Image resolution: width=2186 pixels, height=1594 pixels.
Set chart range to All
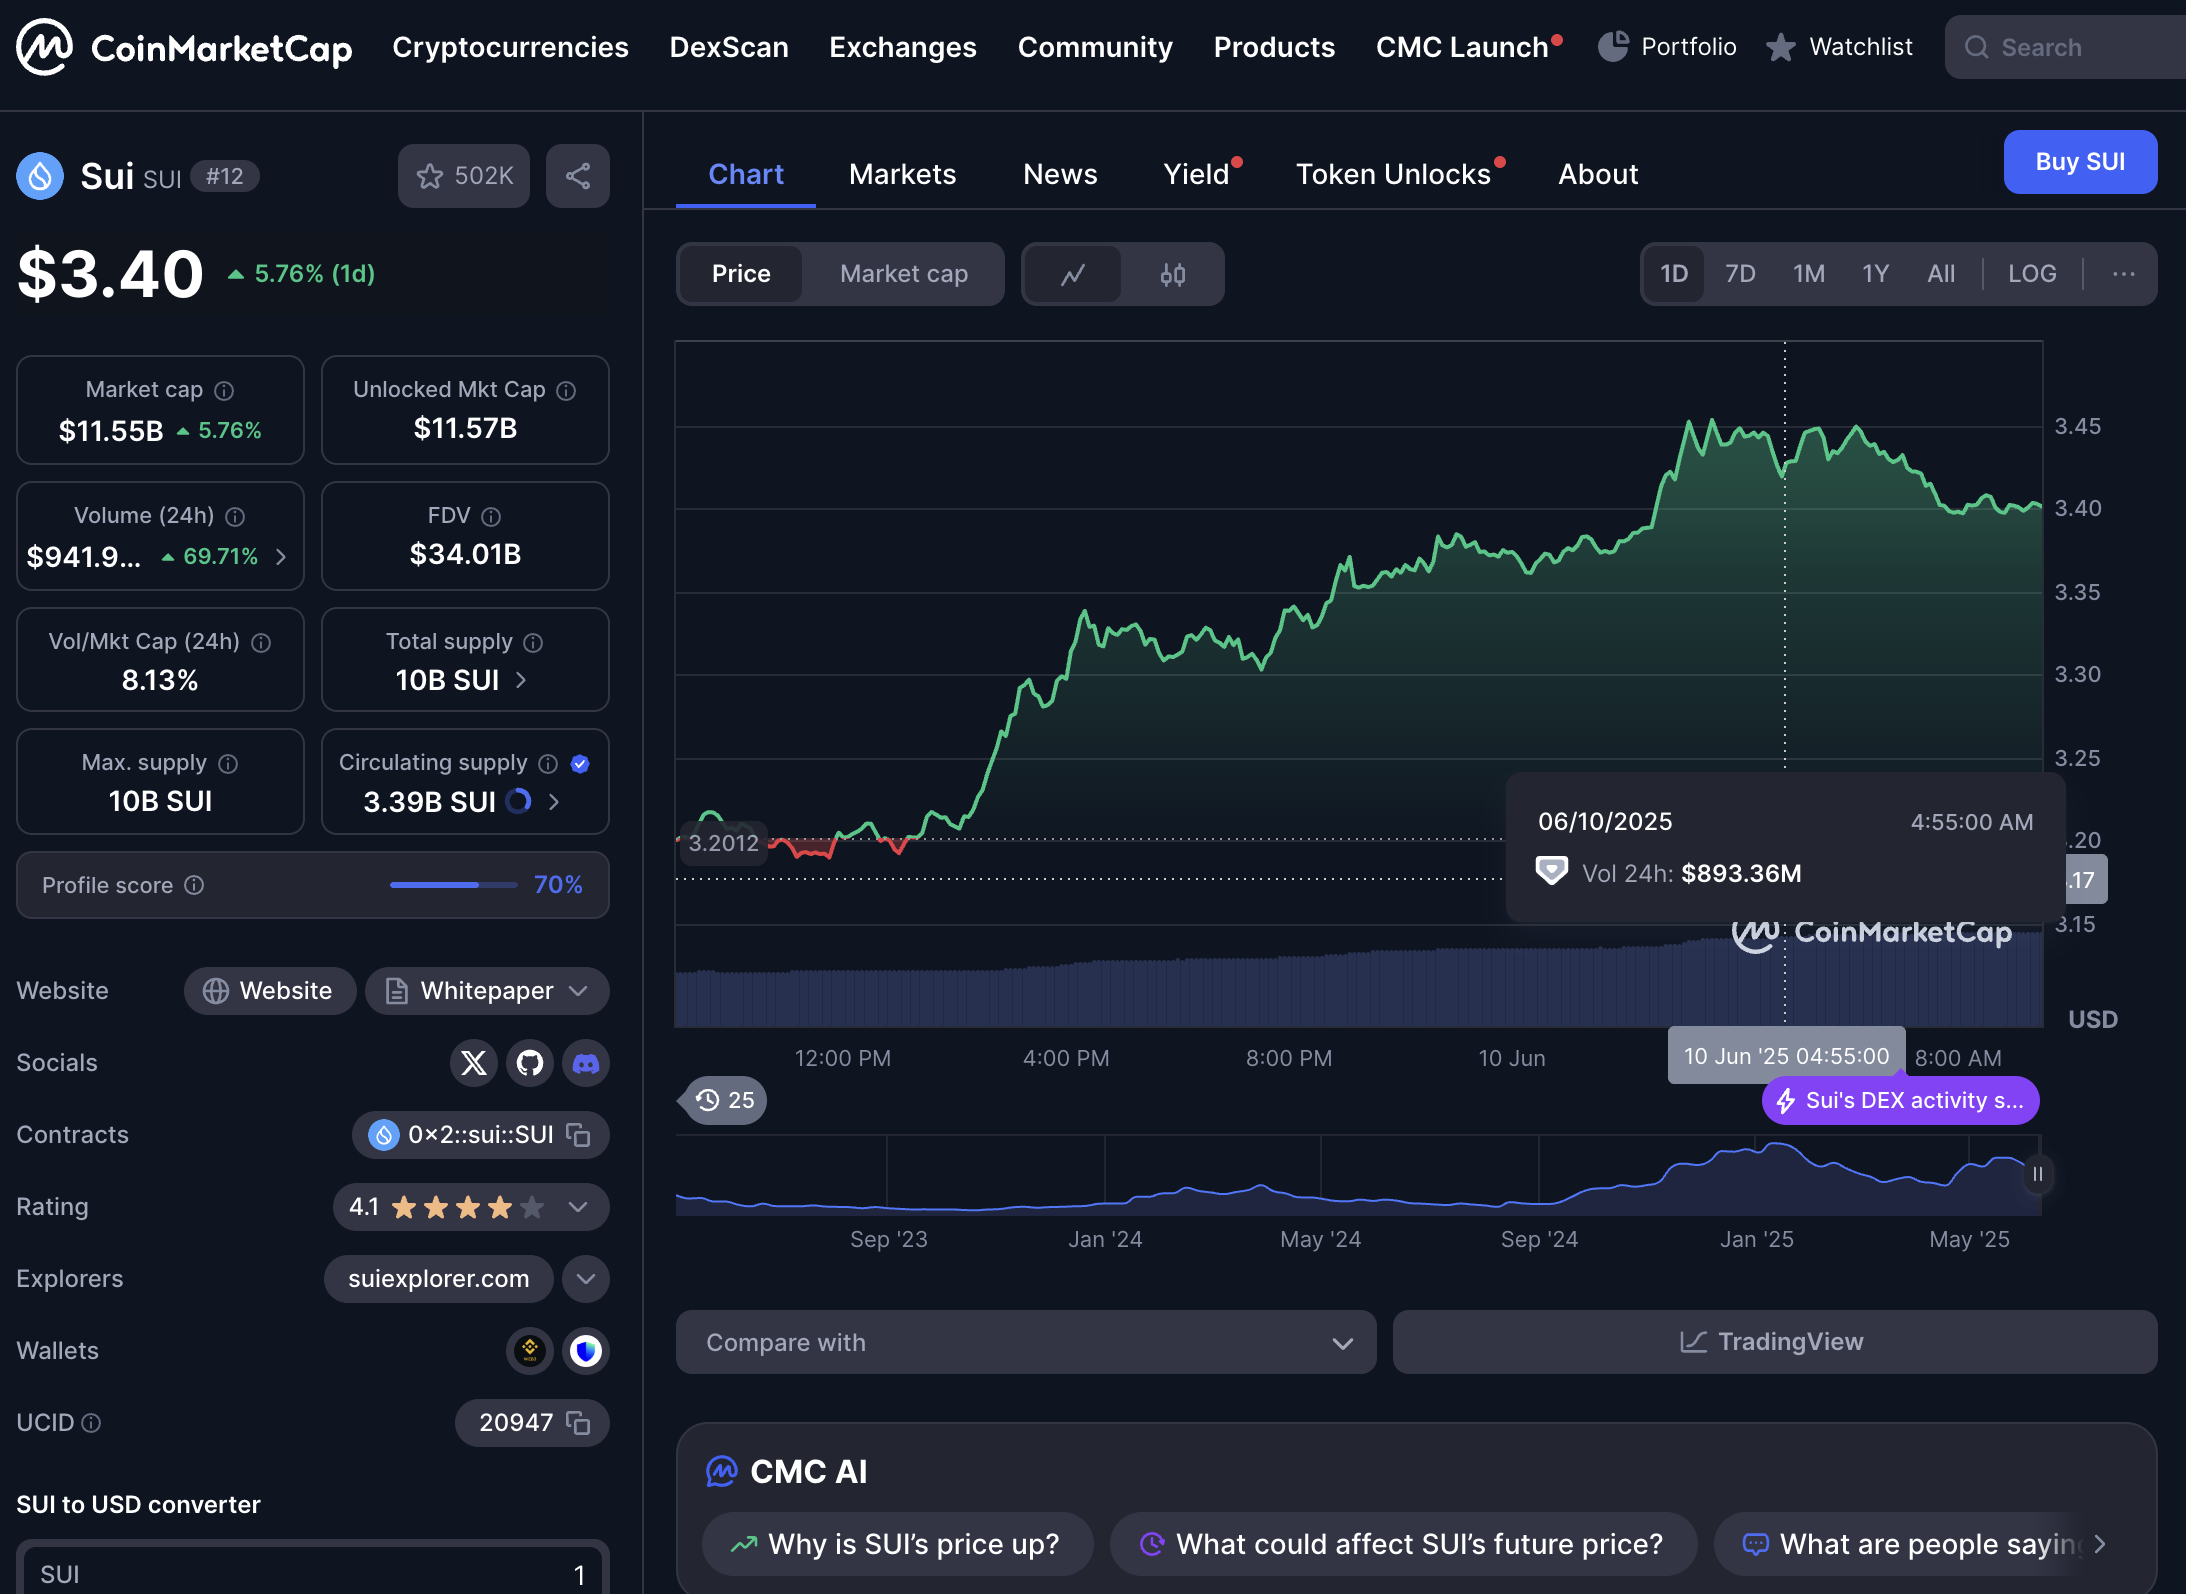click(x=1941, y=274)
